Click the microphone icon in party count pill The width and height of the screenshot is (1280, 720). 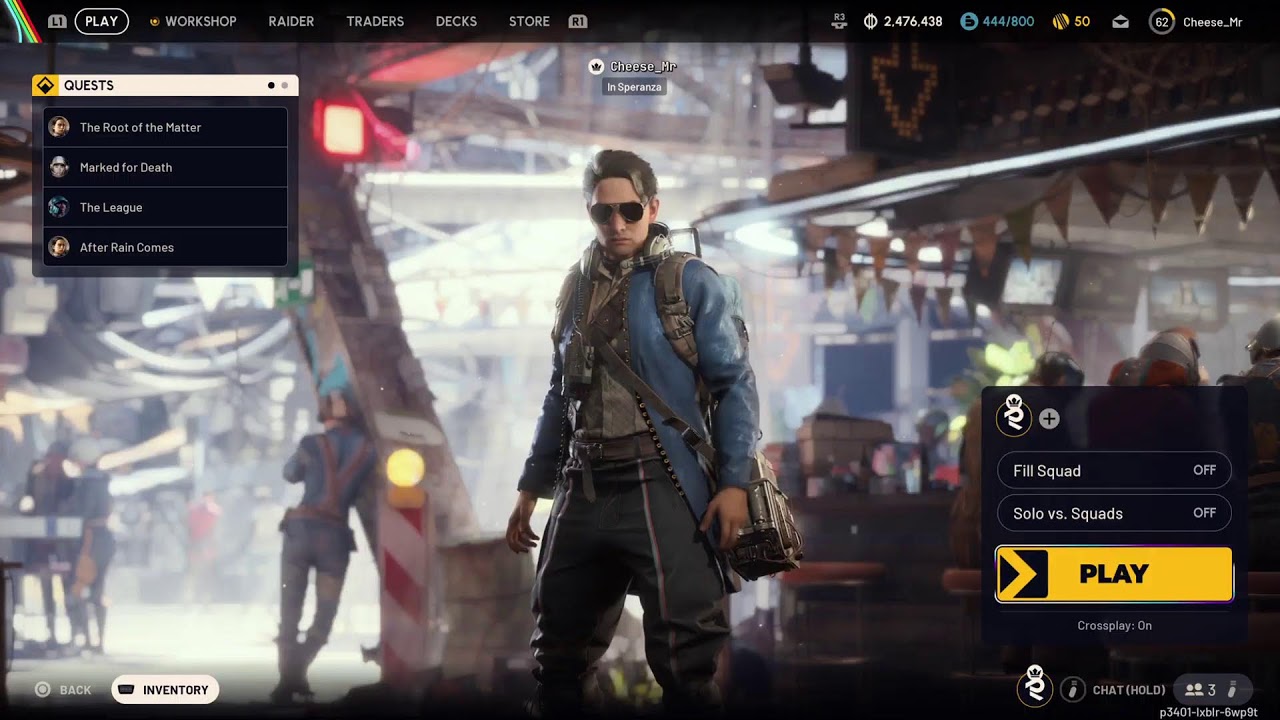pyautogui.click(x=1232, y=689)
